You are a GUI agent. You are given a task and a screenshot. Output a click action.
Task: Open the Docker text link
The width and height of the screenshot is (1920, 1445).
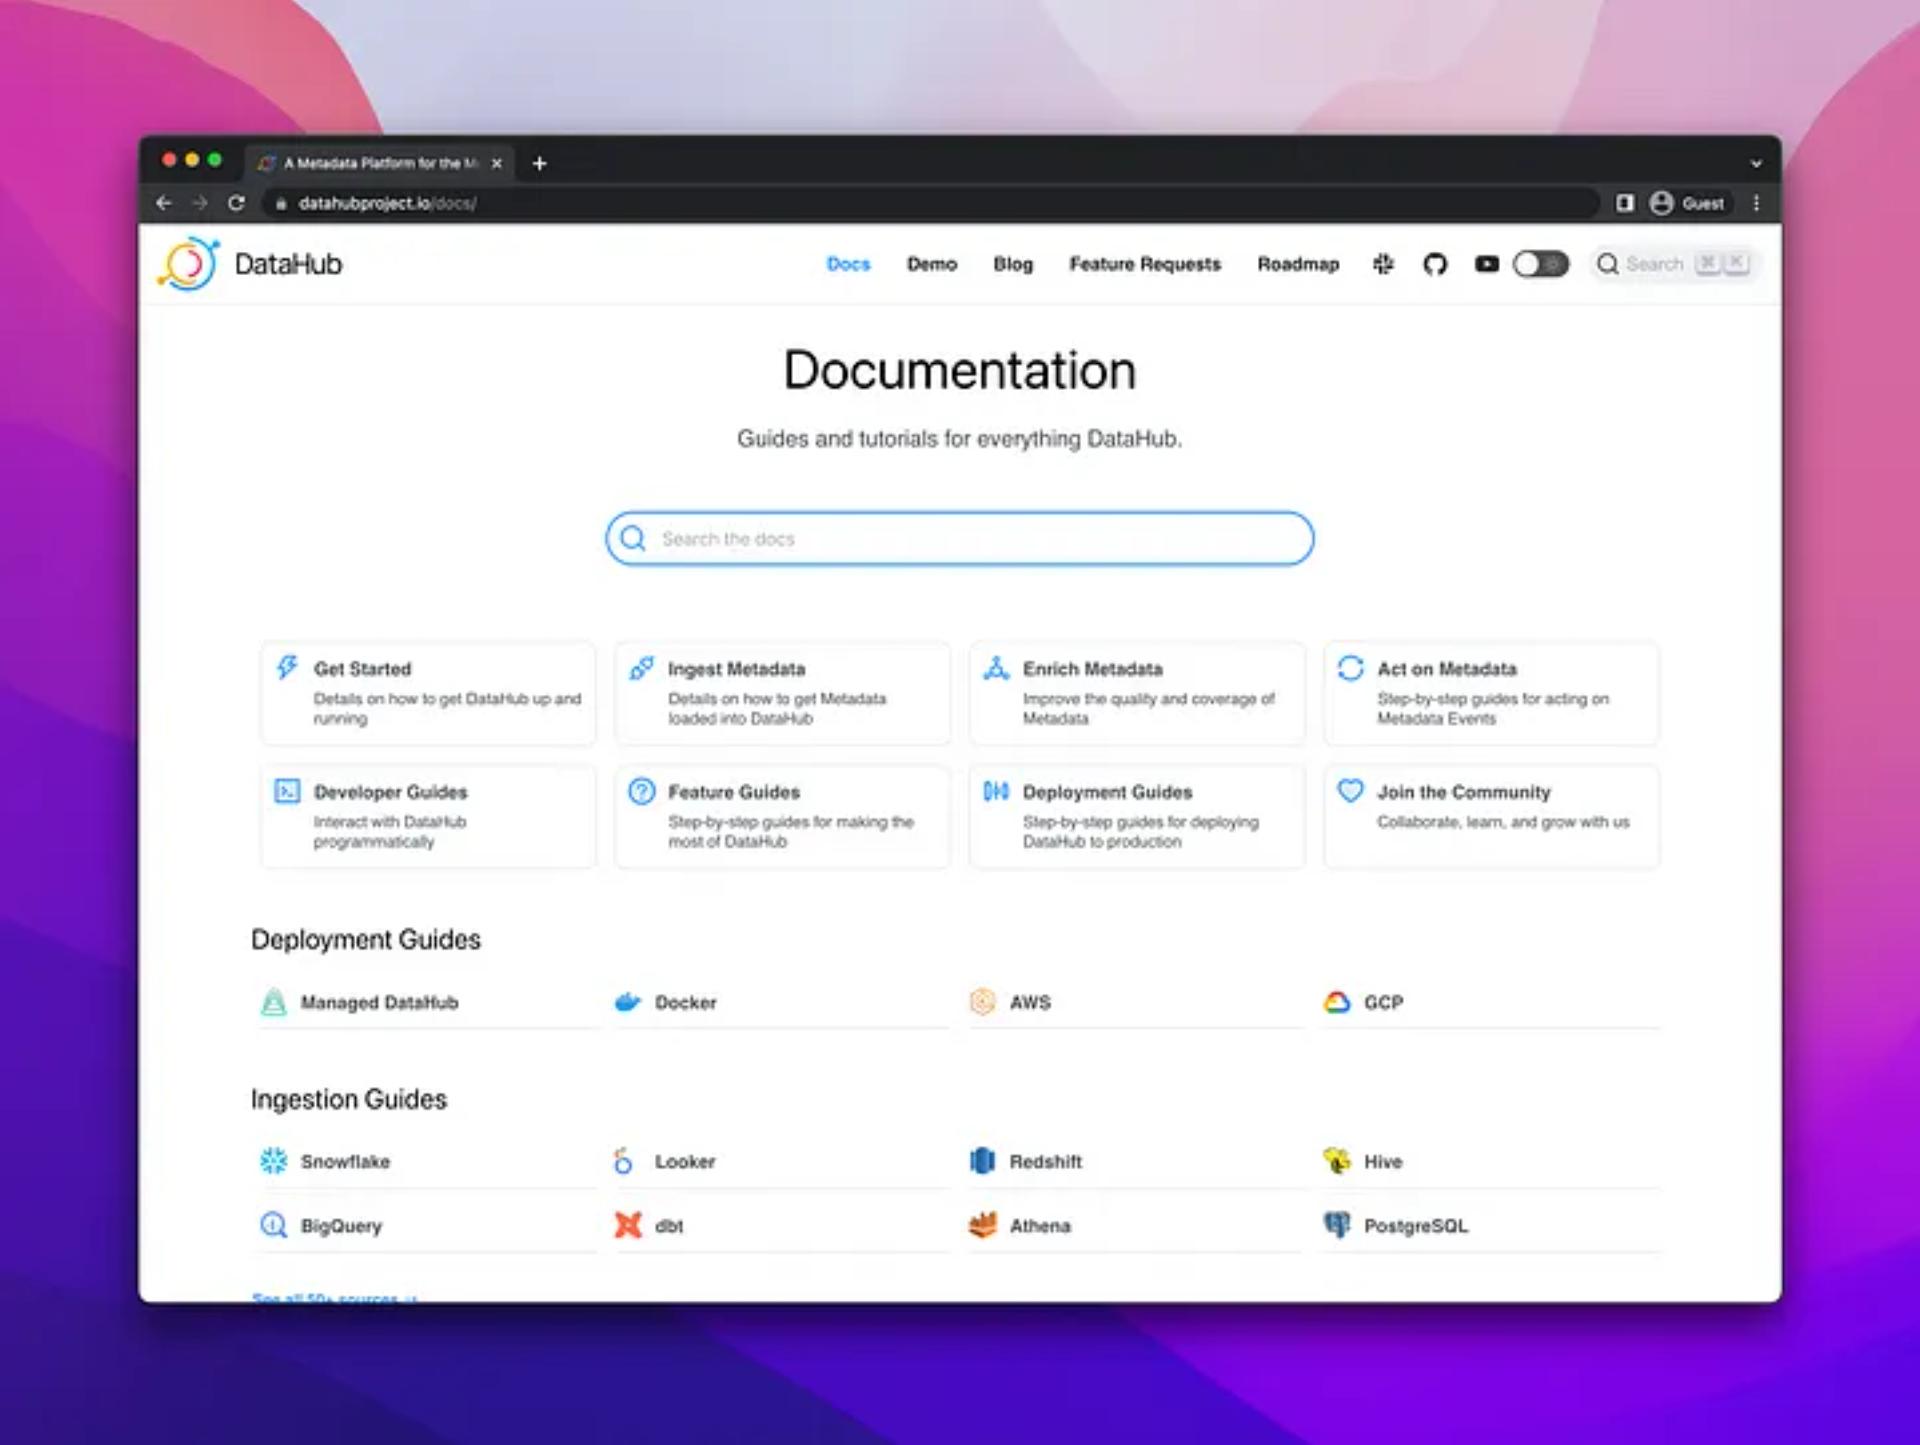pos(685,1002)
